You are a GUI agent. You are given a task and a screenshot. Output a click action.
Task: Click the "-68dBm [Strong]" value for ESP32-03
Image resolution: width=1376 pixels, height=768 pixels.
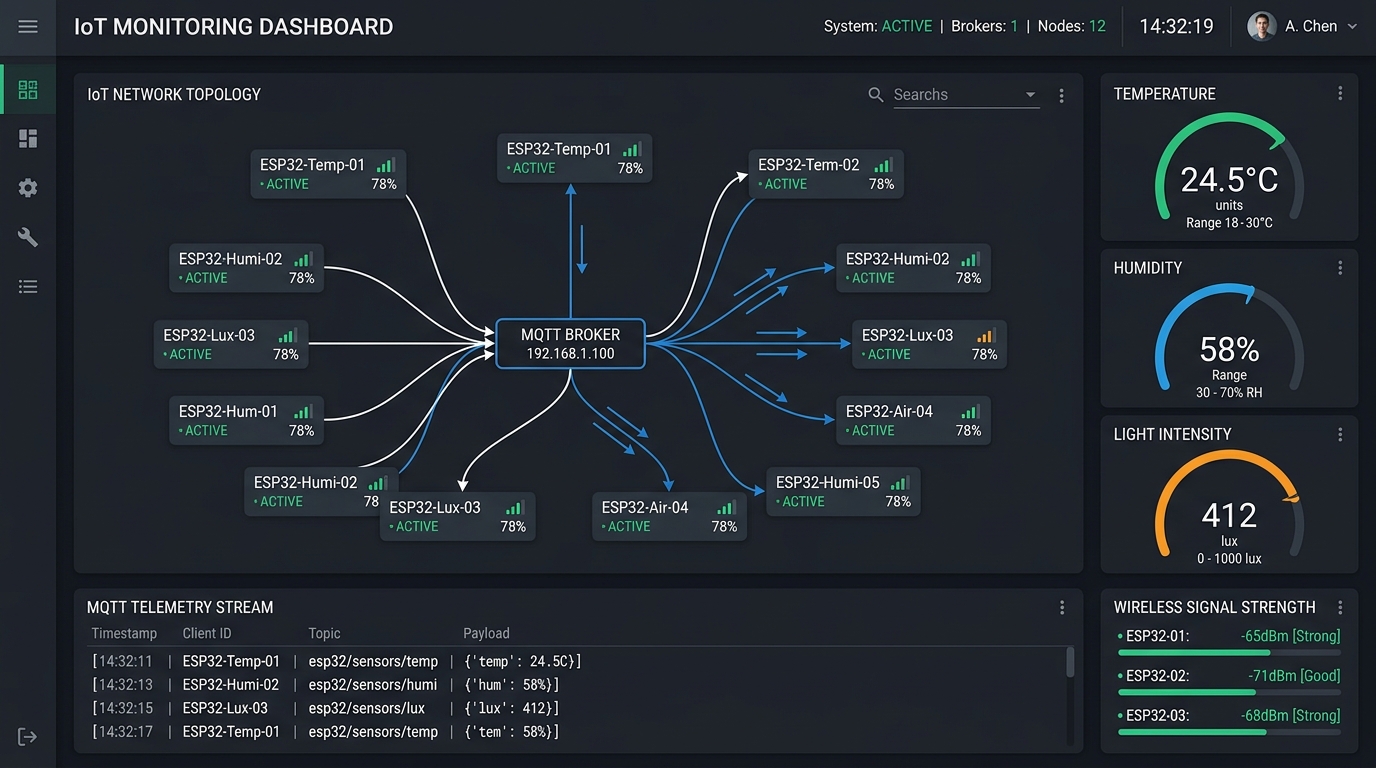pyautogui.click(x=1290, y=716)
